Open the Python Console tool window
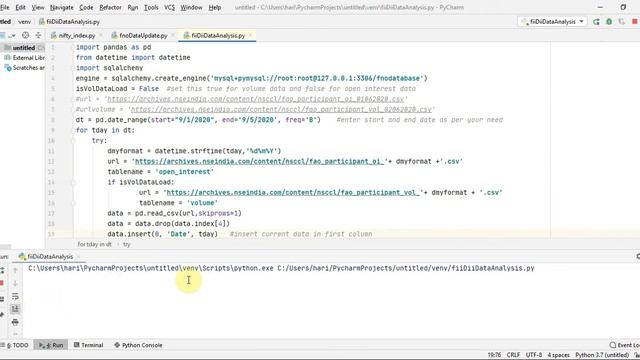The height and width of the screenshot is (360, 640). 138,345
